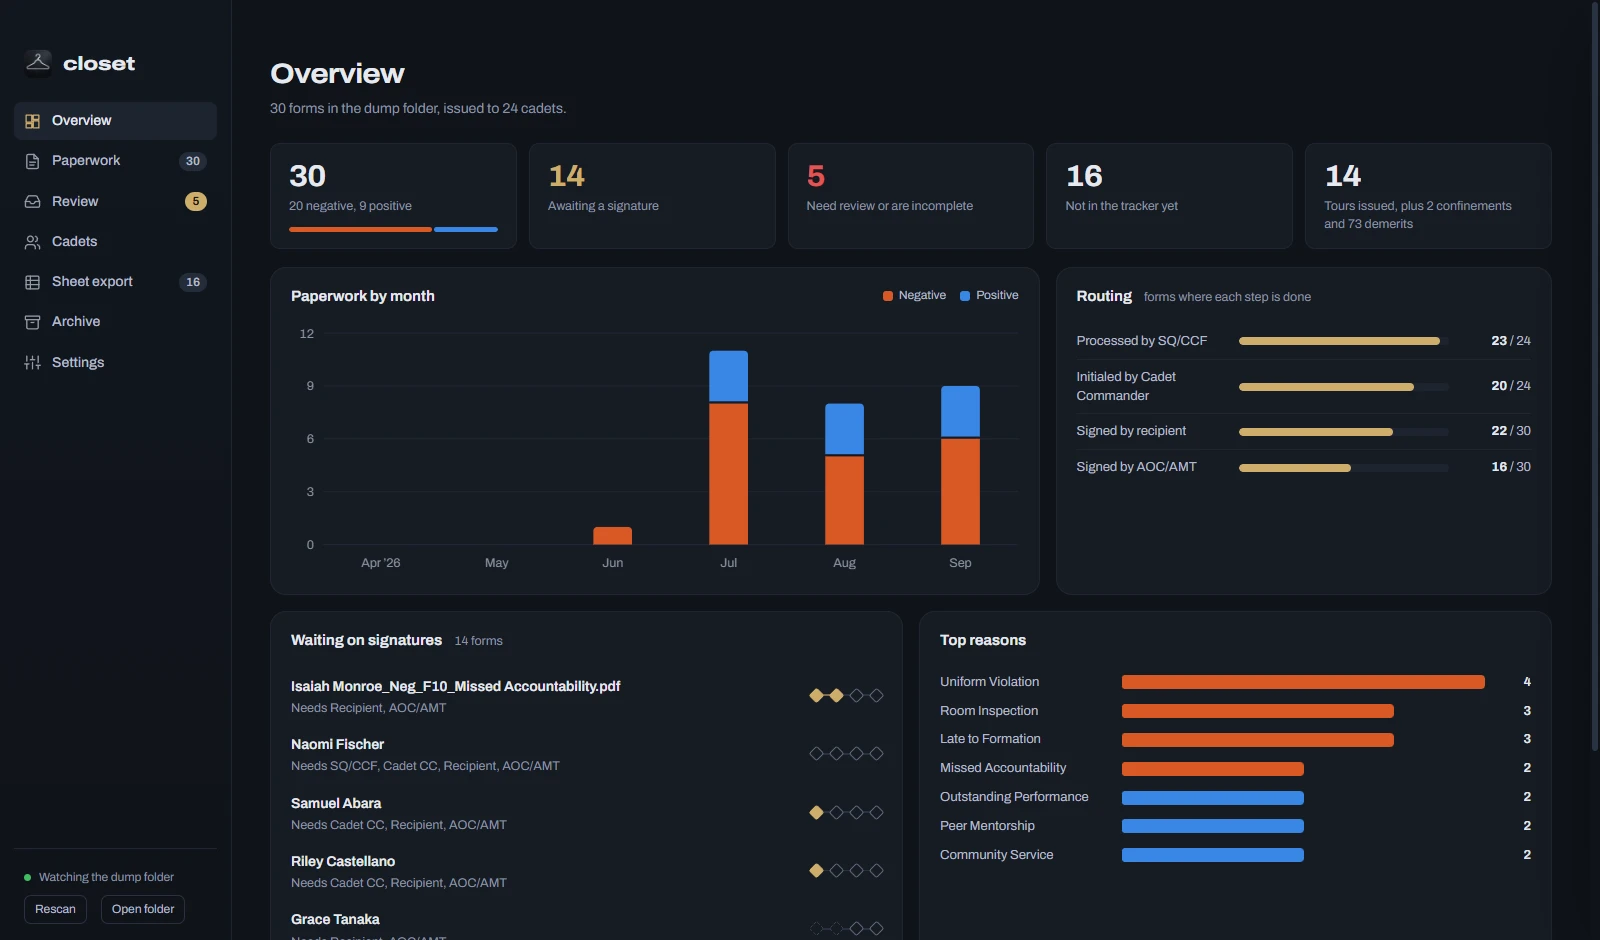The image size is (1600, 940).
Task: Toggle the Positive legend series
Action: click(989, 295)
